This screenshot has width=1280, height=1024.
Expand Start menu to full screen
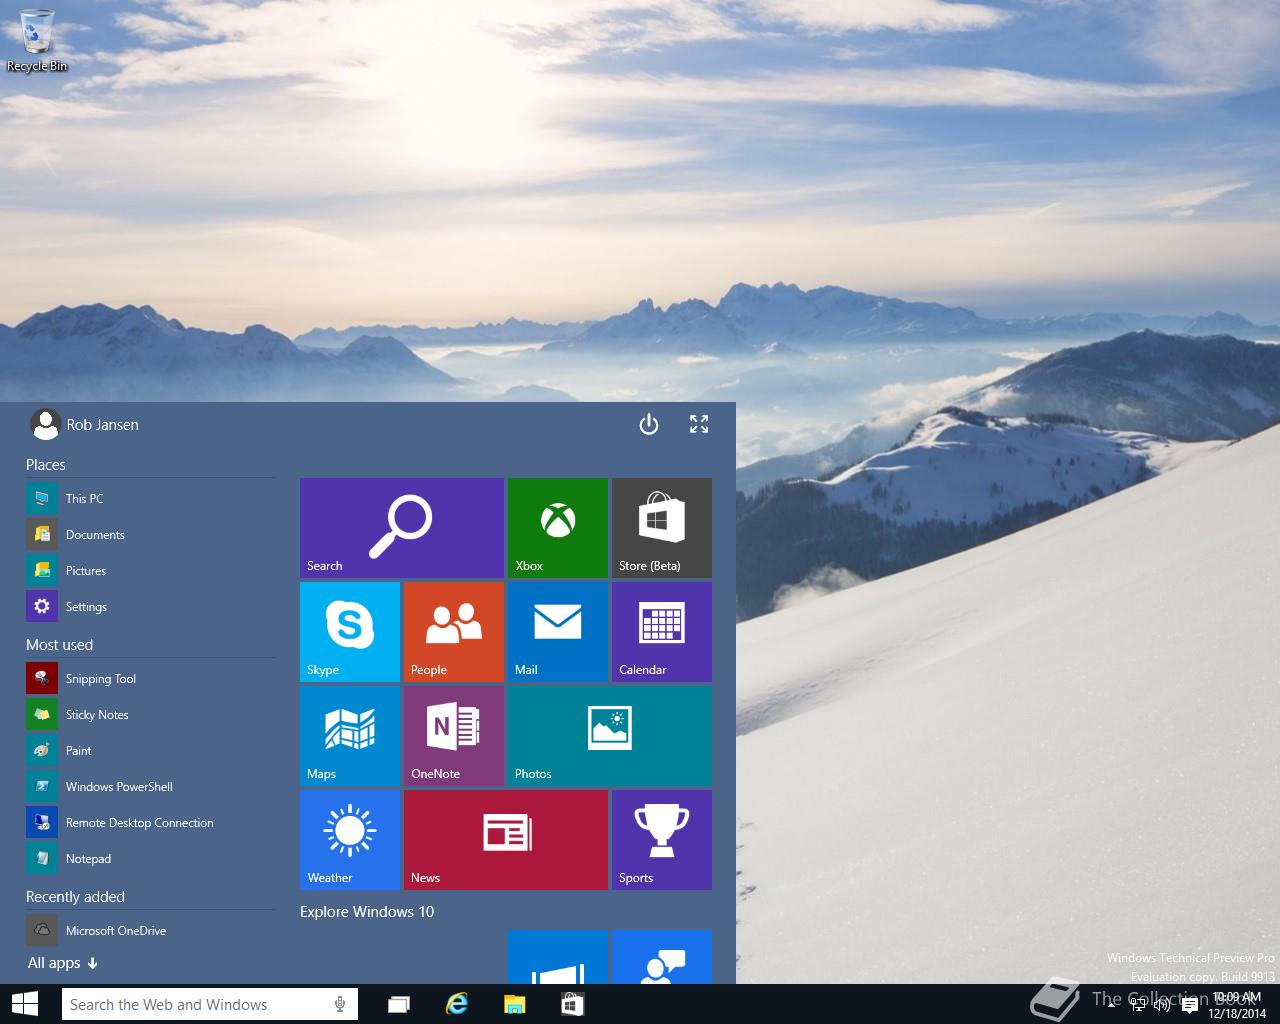click(x=699, y=424)
